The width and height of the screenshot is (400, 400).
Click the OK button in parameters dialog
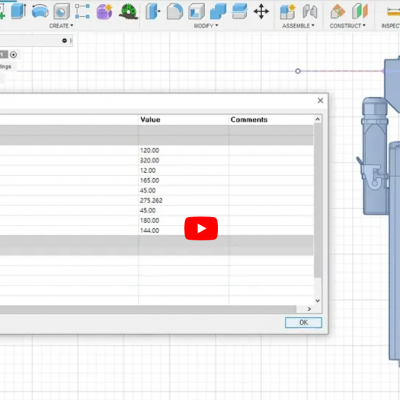pyautogui.click(x=303, y=322)
